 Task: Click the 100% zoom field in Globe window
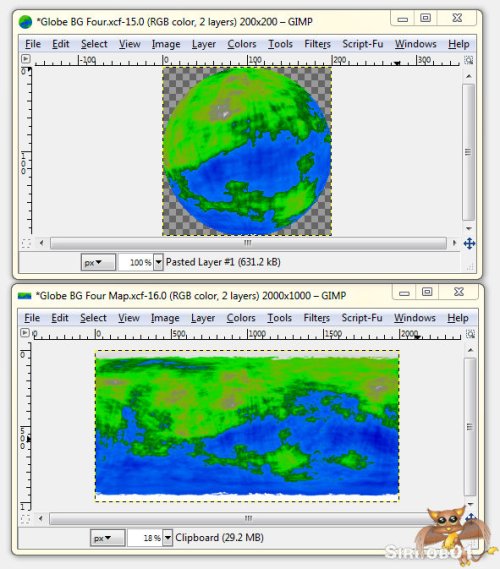tap(136, 262)
